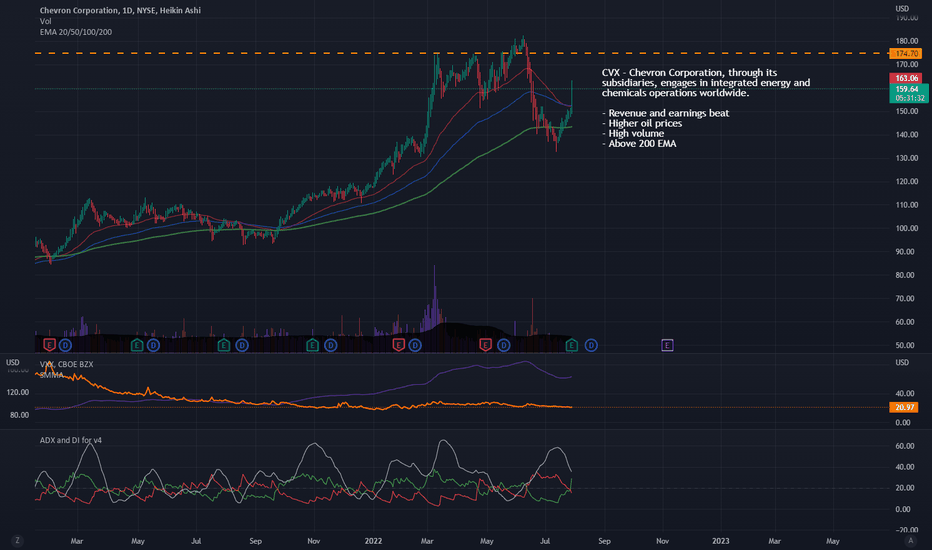This screenshot has width=932, height=550.
Task: Click the SMMA indicator legend
Action: click(52, 375)
